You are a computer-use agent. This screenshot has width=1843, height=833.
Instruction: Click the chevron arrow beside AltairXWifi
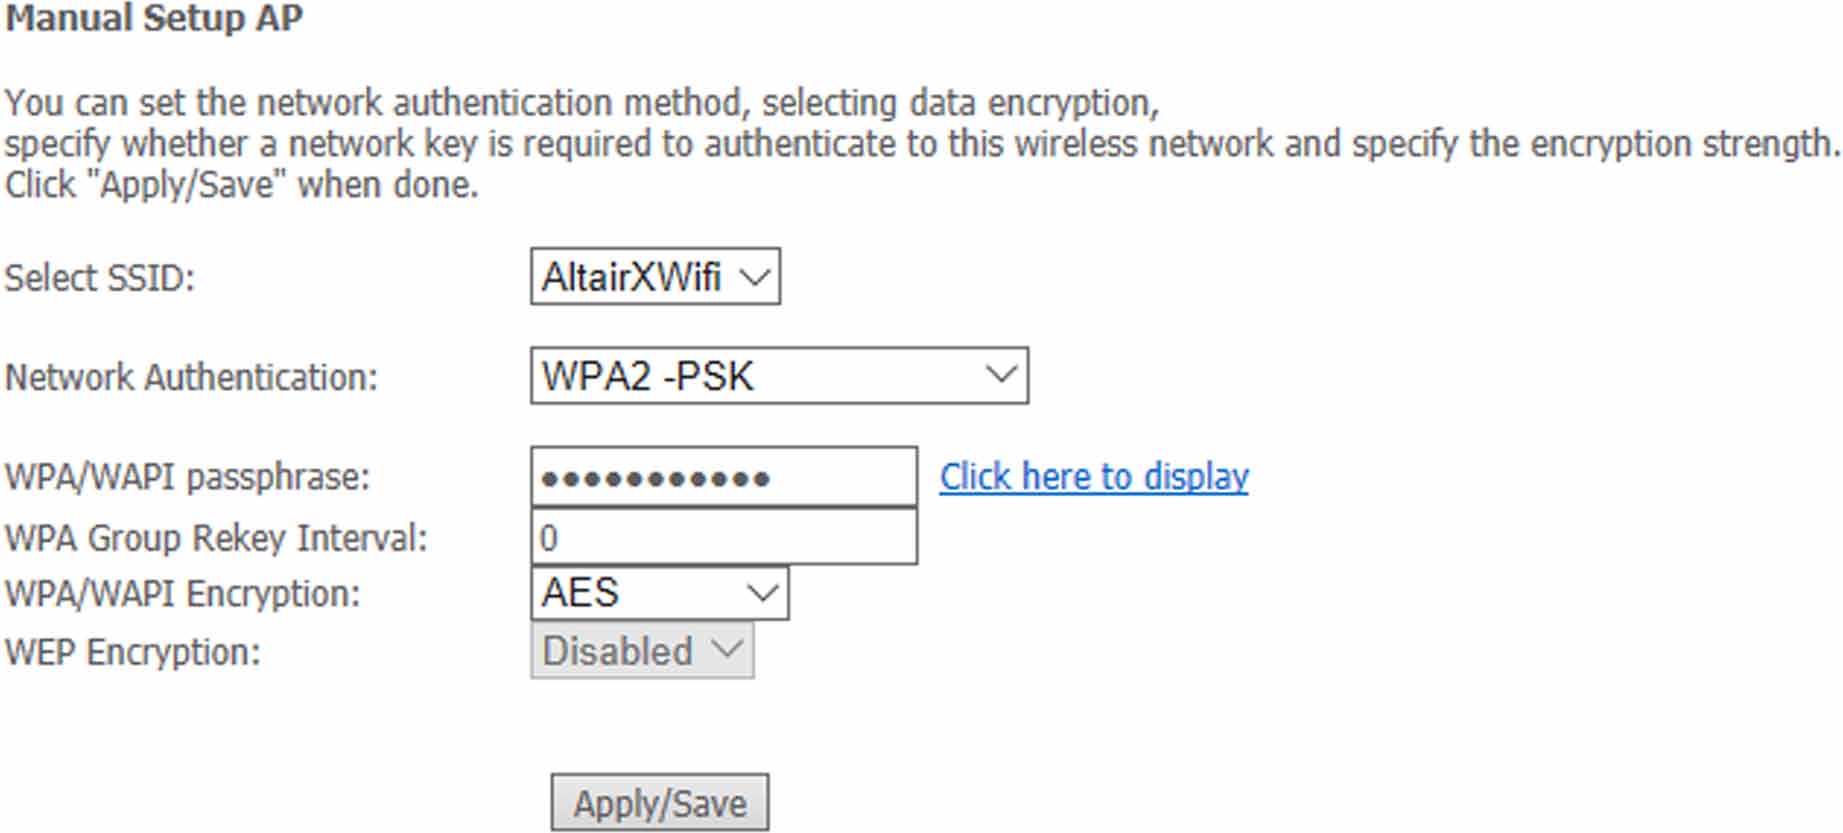click(757, 277)
